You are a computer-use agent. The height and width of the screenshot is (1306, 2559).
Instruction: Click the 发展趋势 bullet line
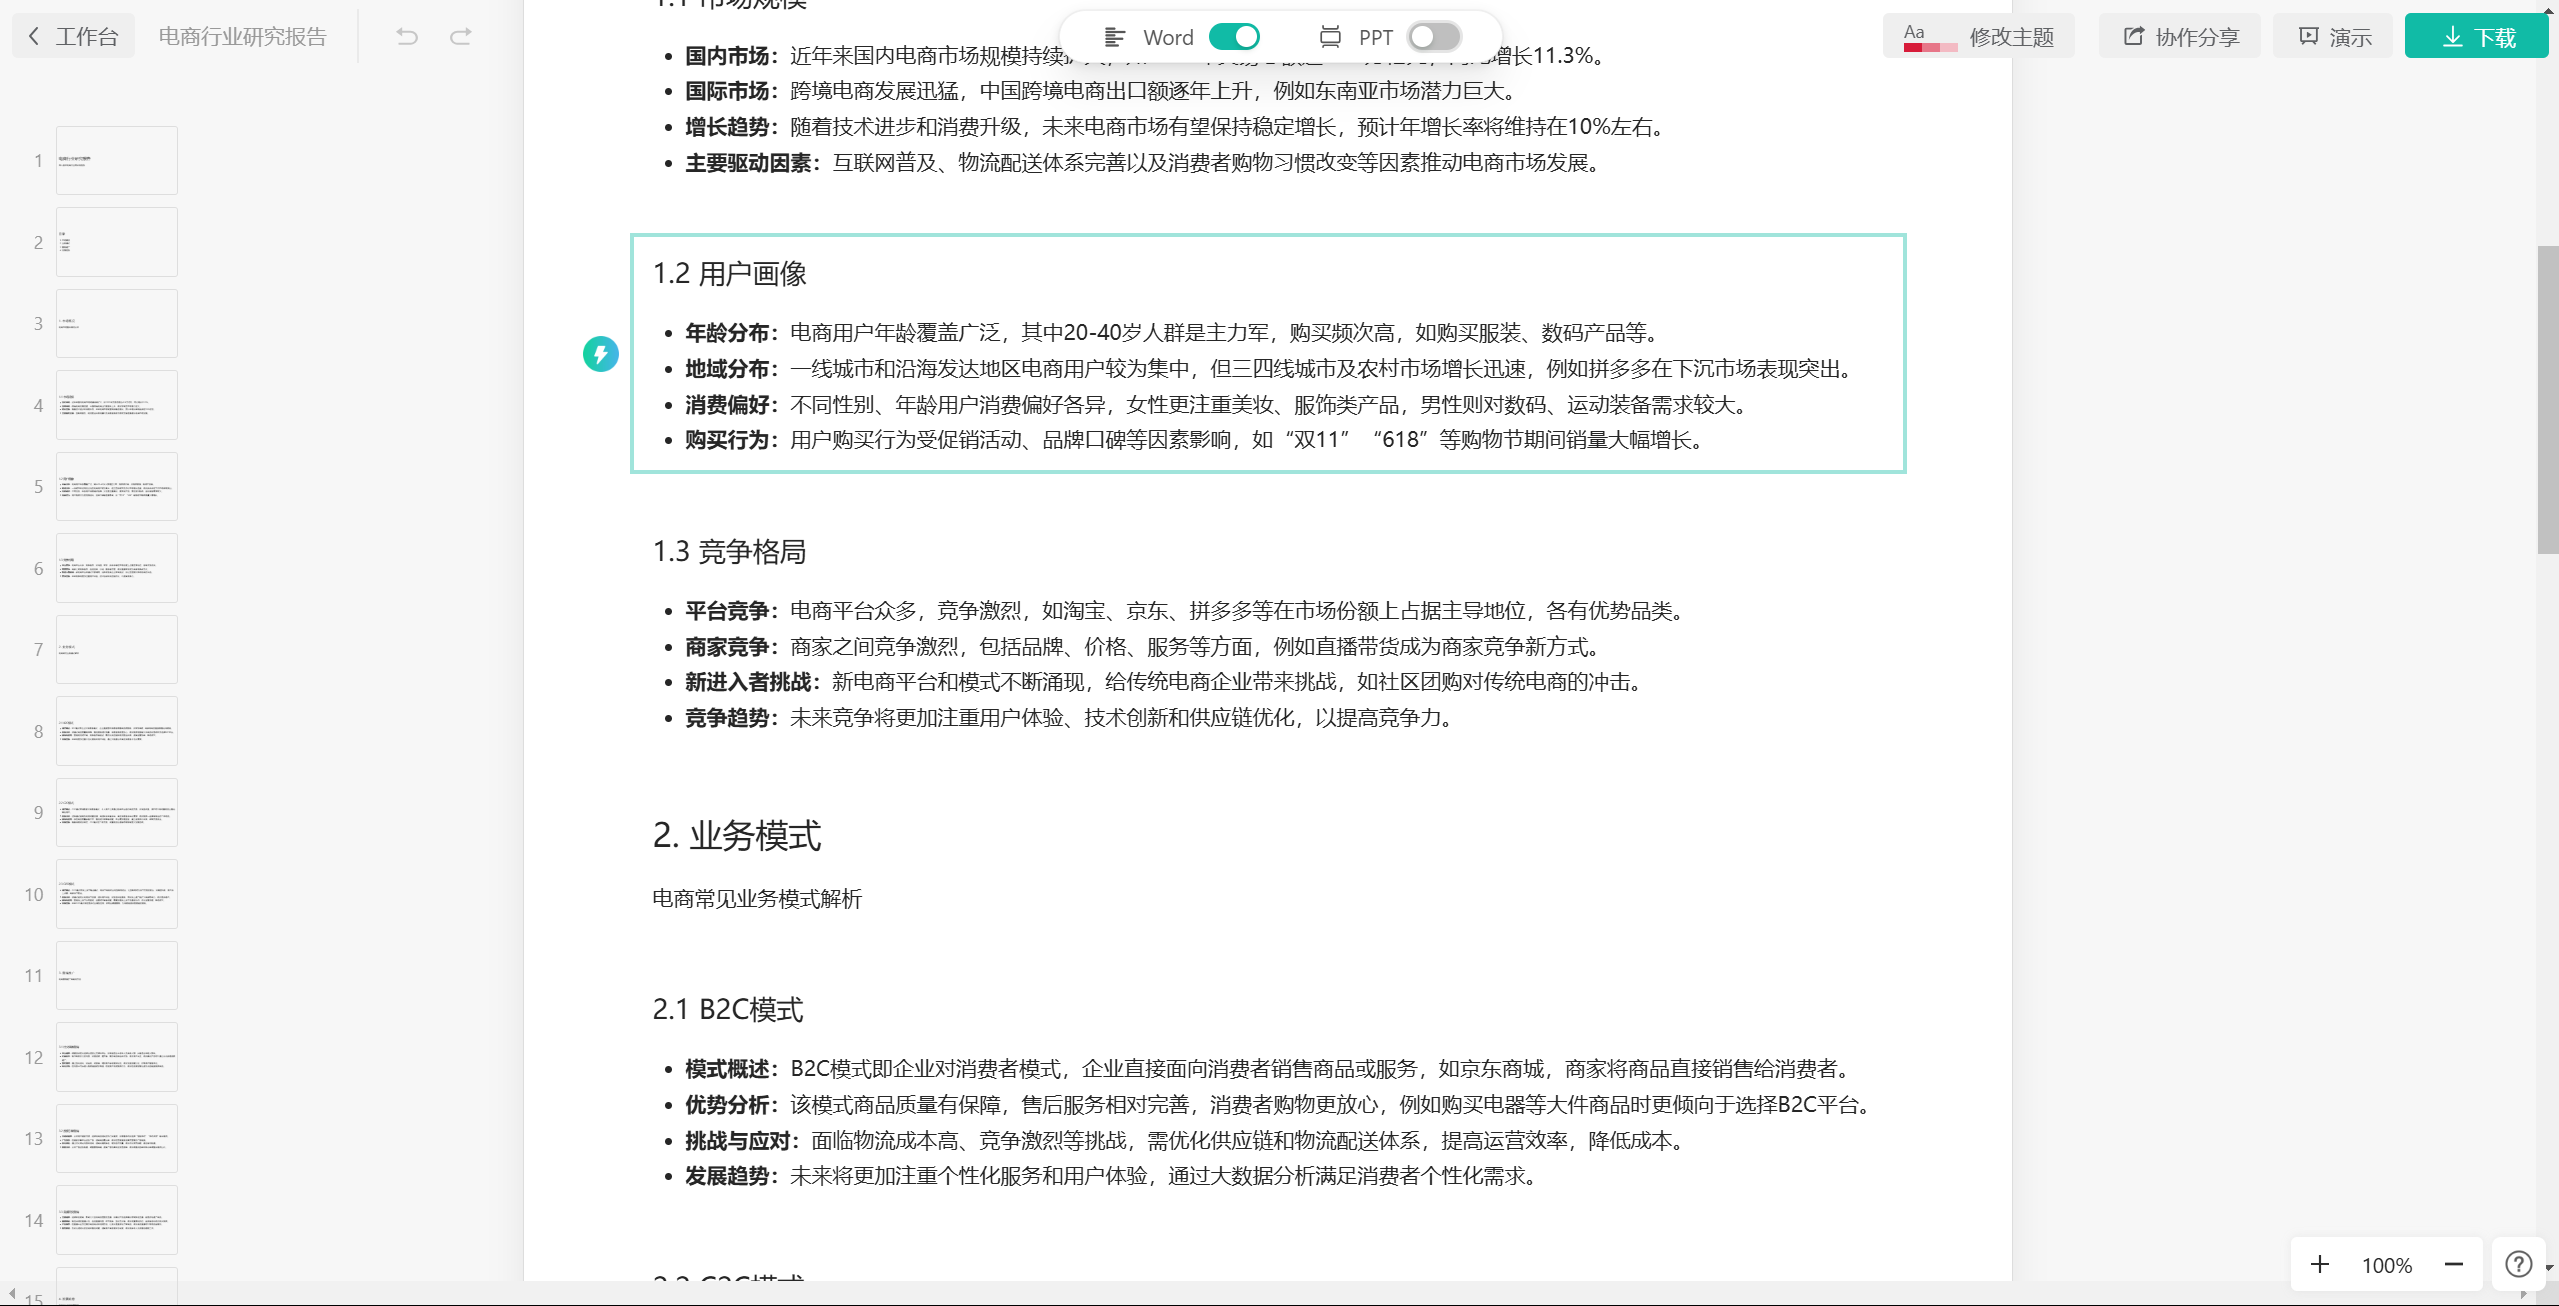[1114, 1176]
